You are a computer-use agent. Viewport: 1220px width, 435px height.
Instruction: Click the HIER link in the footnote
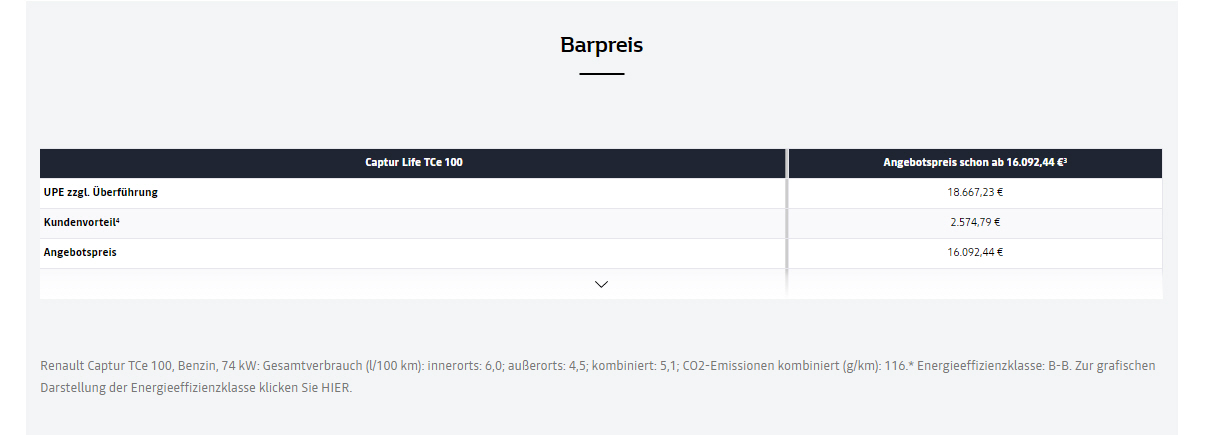pos(335,387)
